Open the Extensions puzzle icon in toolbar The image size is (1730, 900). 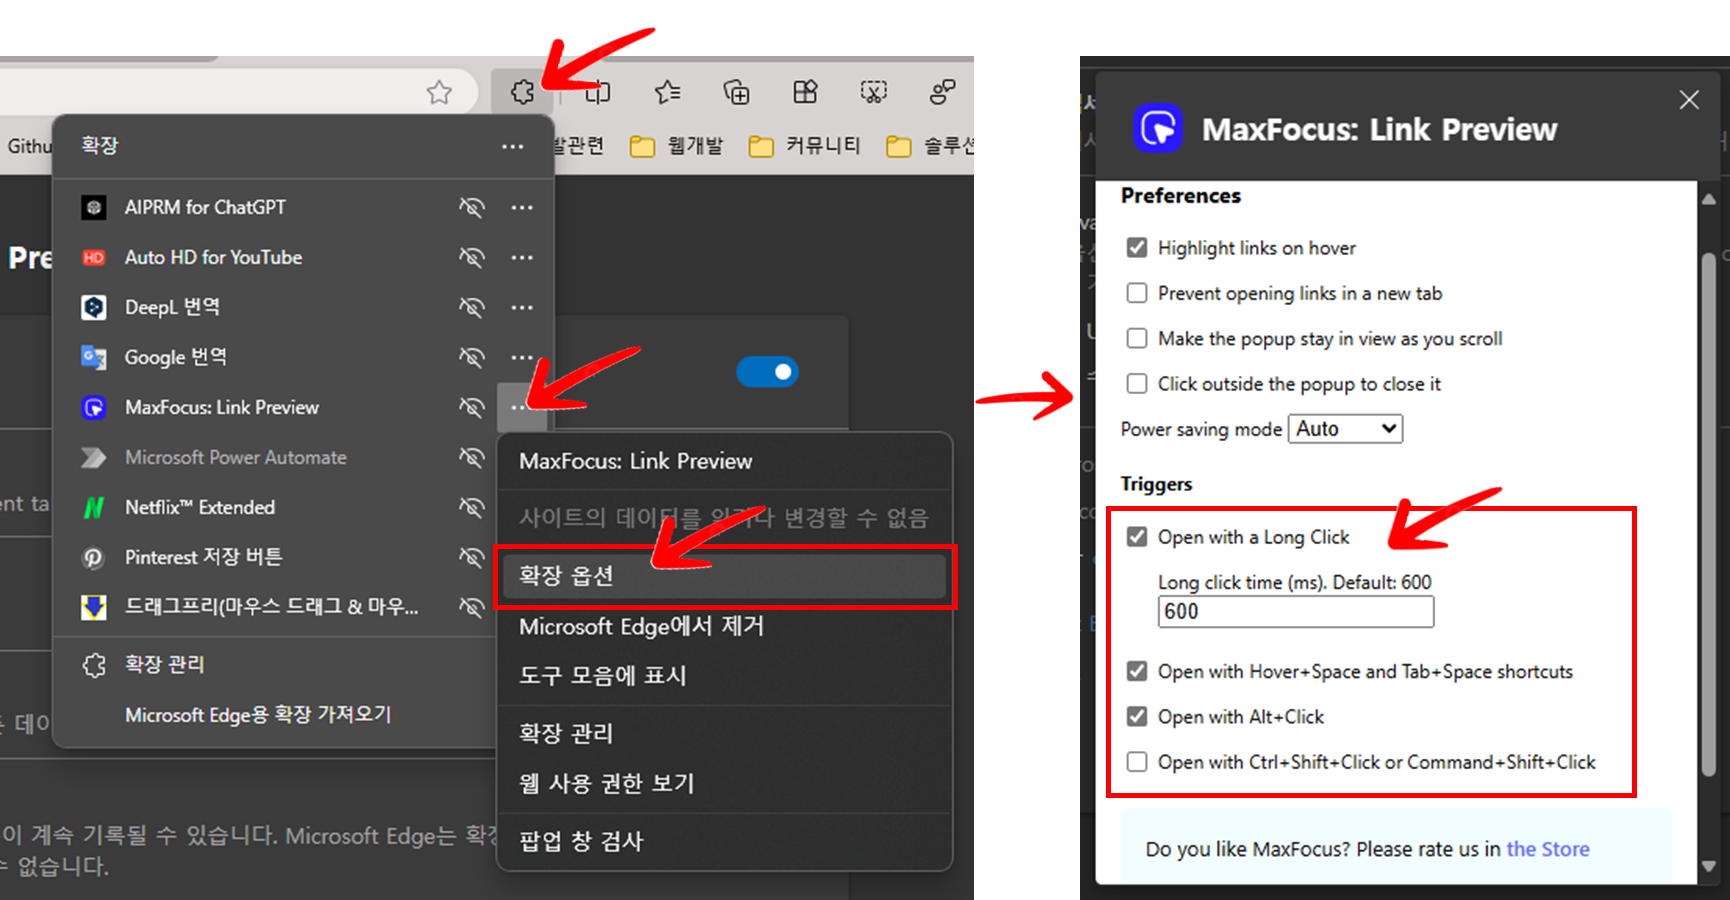click(522, 92)
